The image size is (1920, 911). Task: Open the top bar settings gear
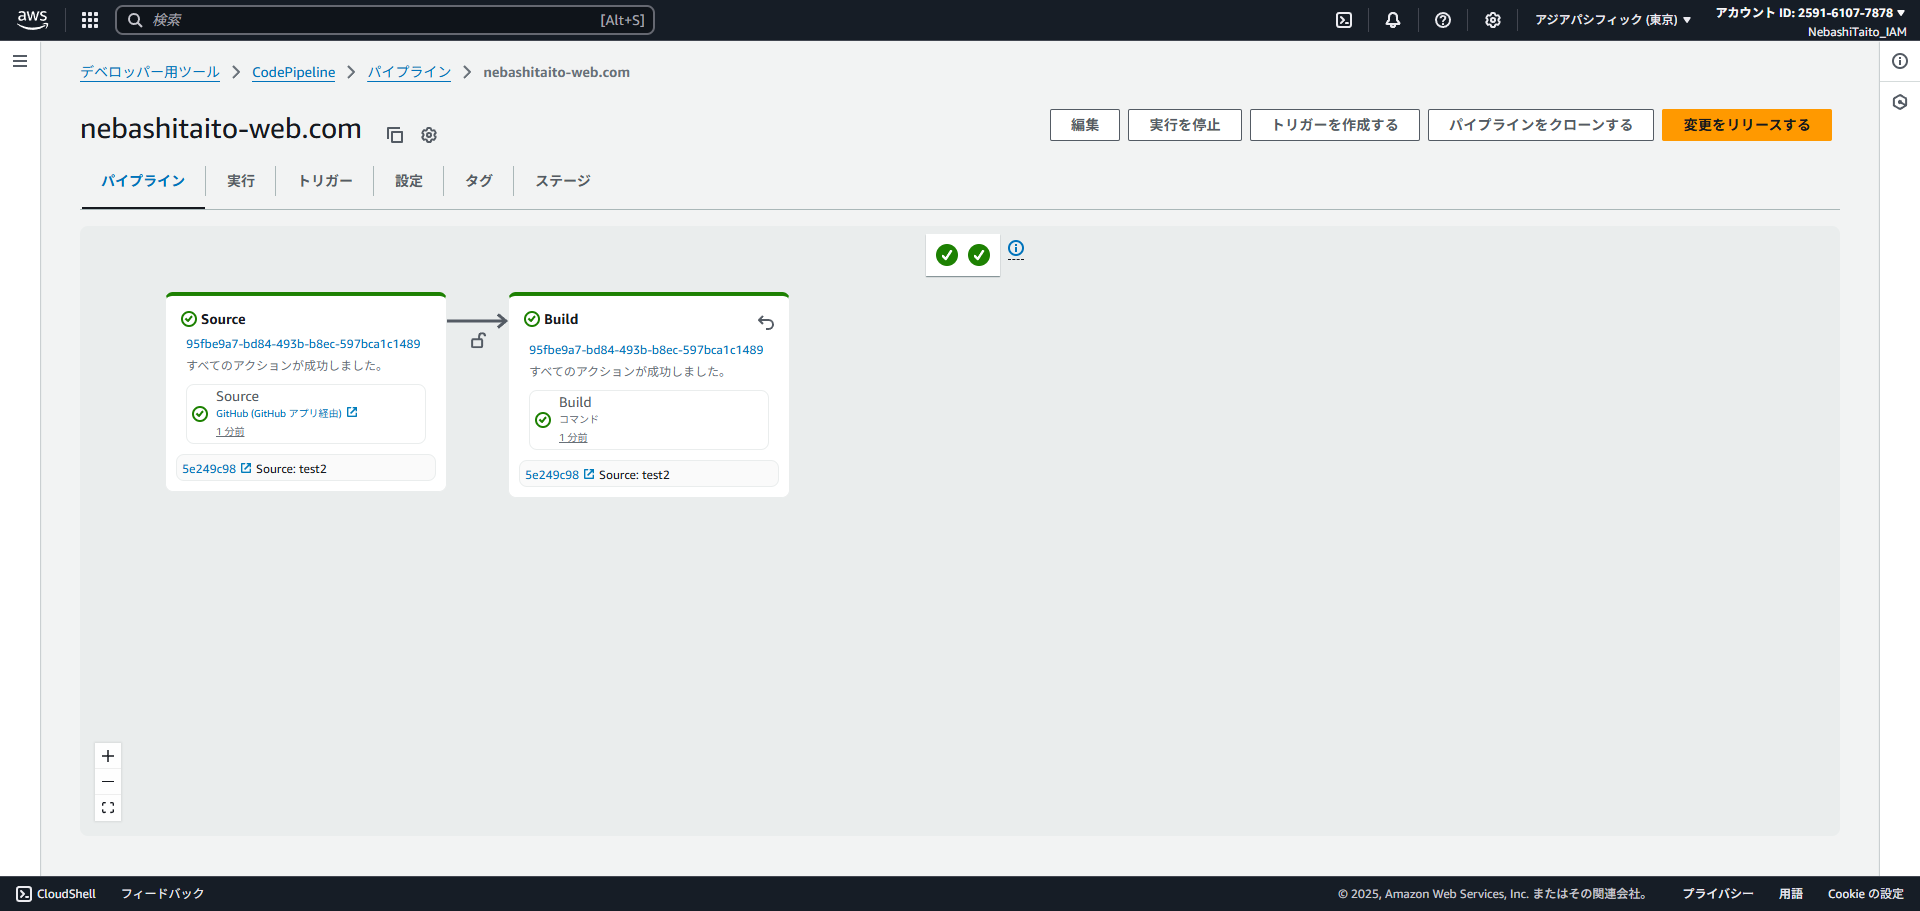tap(1493, 20)
